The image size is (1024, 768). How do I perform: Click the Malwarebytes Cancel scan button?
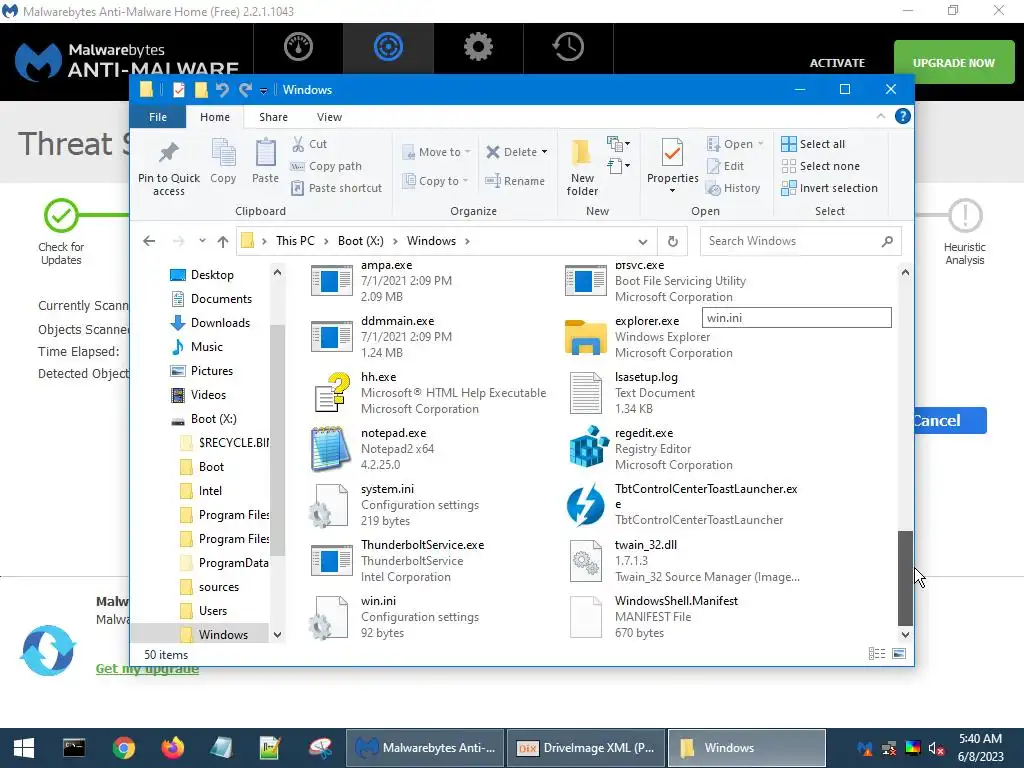coord(950,421)
